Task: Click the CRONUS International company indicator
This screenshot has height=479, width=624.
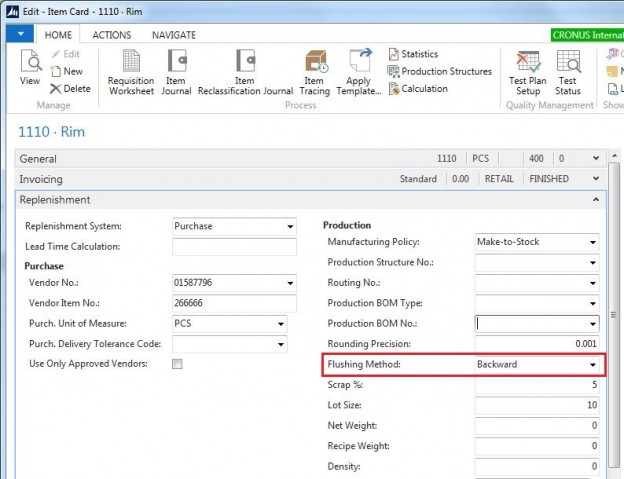Action: 587,35
